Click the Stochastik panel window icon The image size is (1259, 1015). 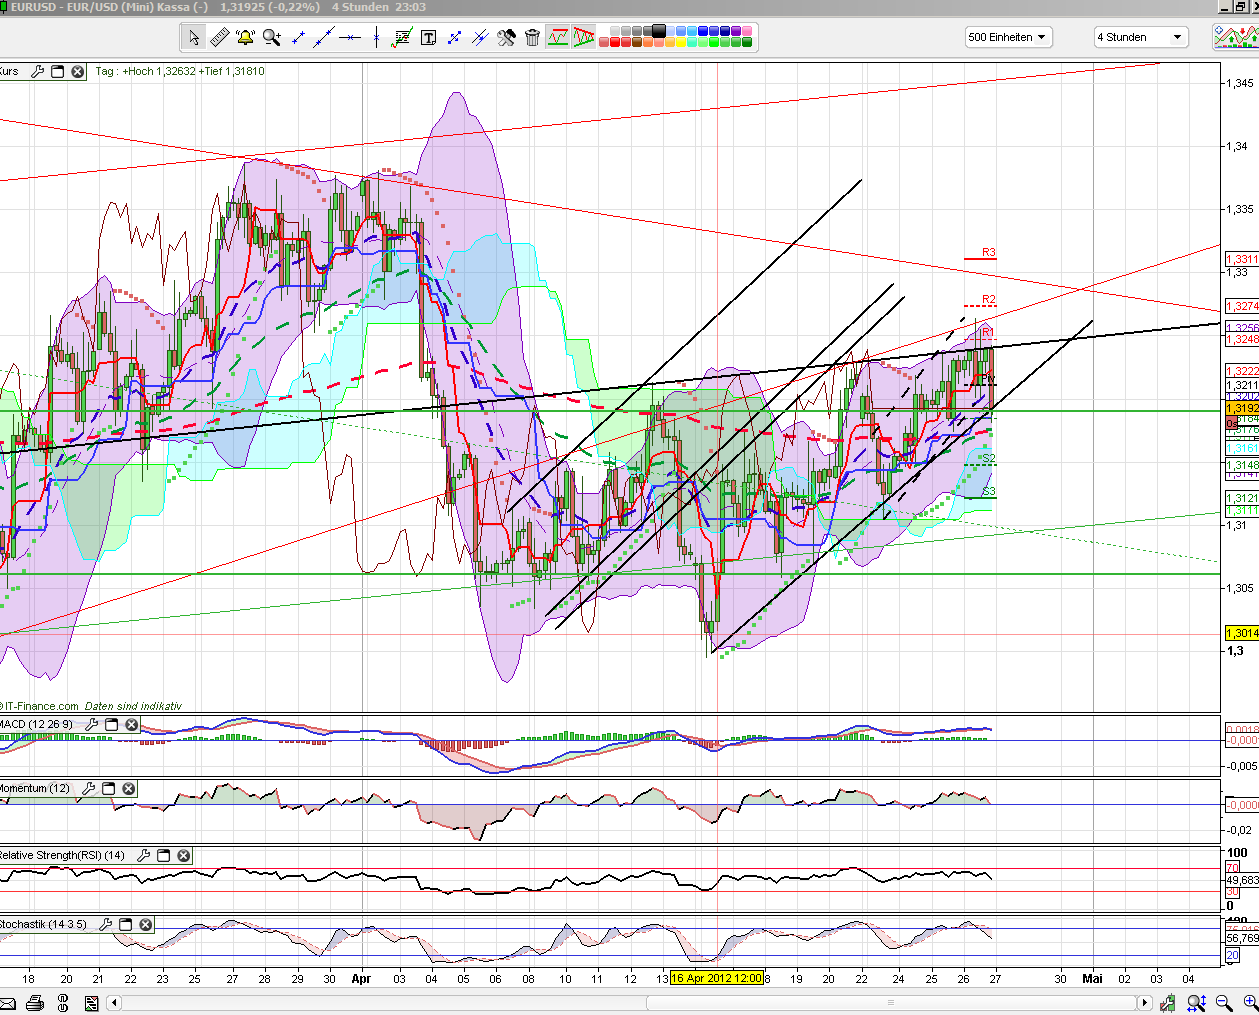[126, 925]
